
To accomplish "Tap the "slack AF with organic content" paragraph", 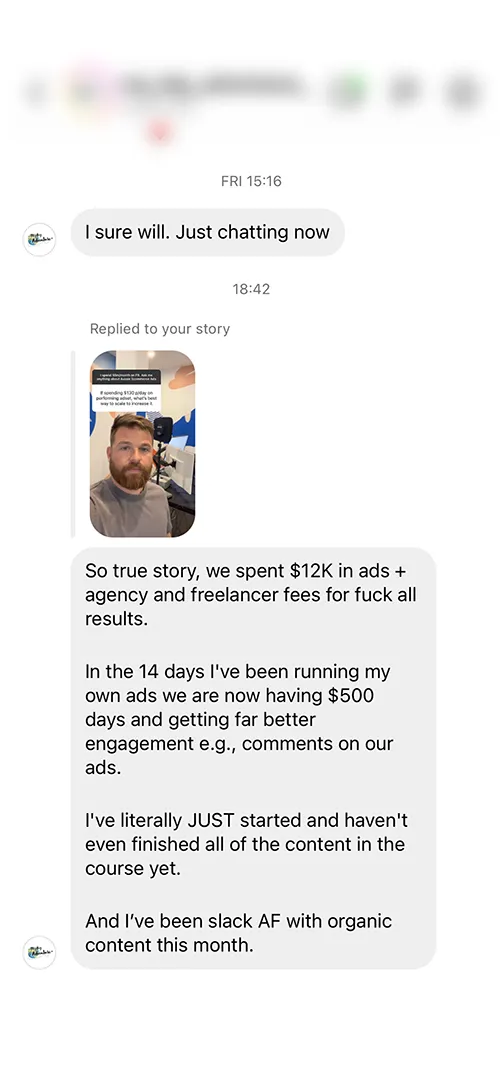I will tap(239, 933).
